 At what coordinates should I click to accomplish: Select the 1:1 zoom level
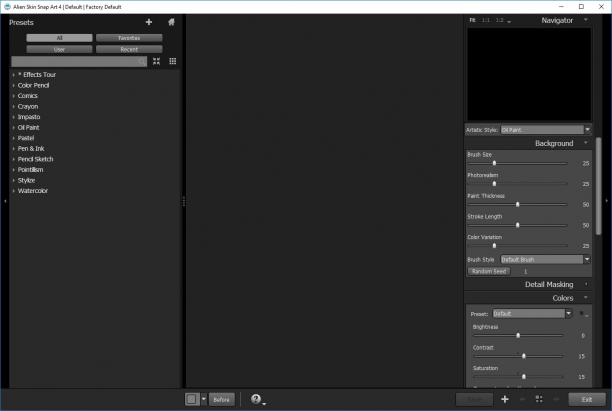pos(486,20)
